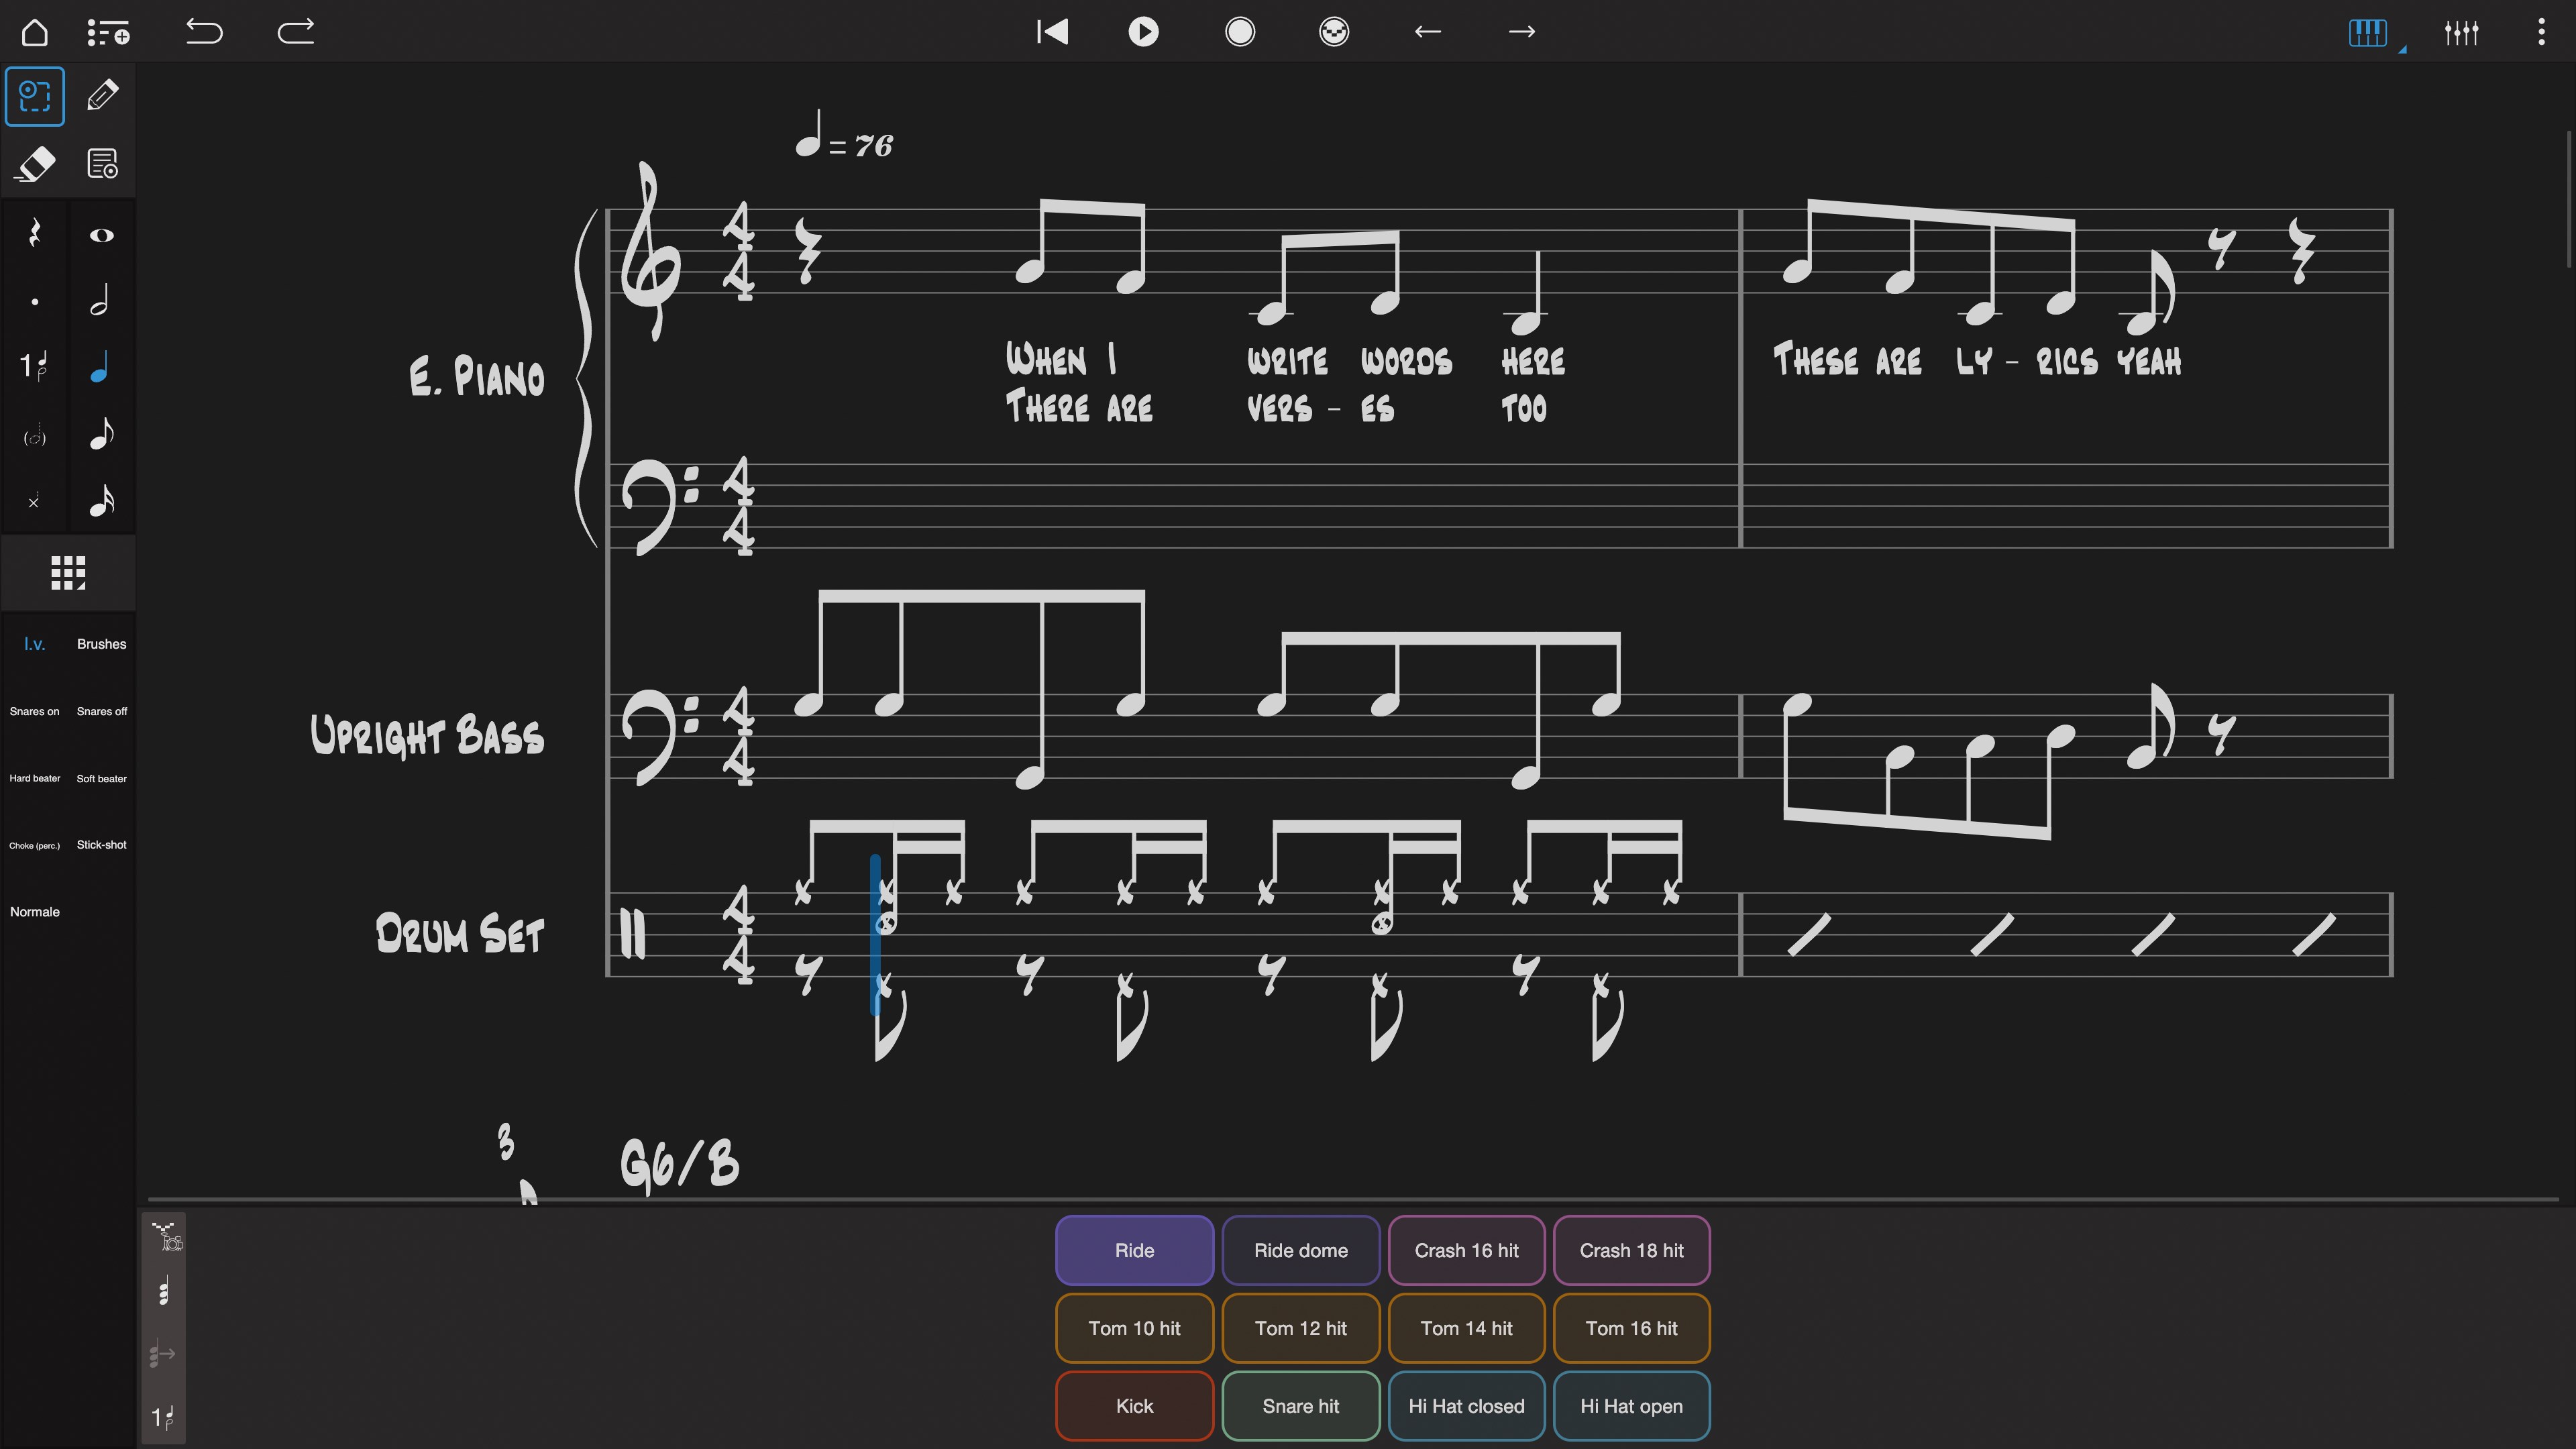Activate the selection marquee tool

tap(35, 96)
